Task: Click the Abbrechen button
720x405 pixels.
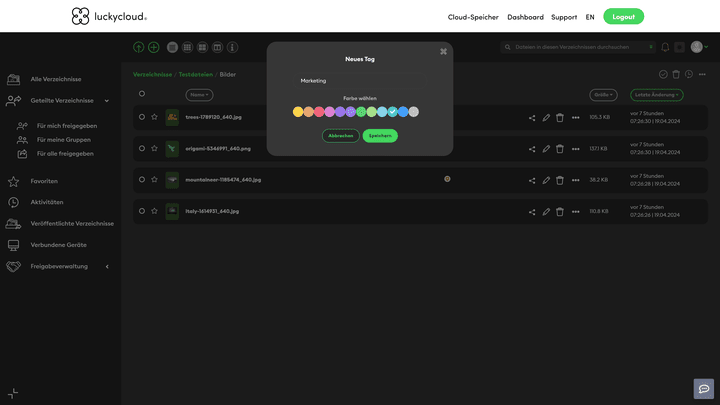Action: click(x=340, y=135)
